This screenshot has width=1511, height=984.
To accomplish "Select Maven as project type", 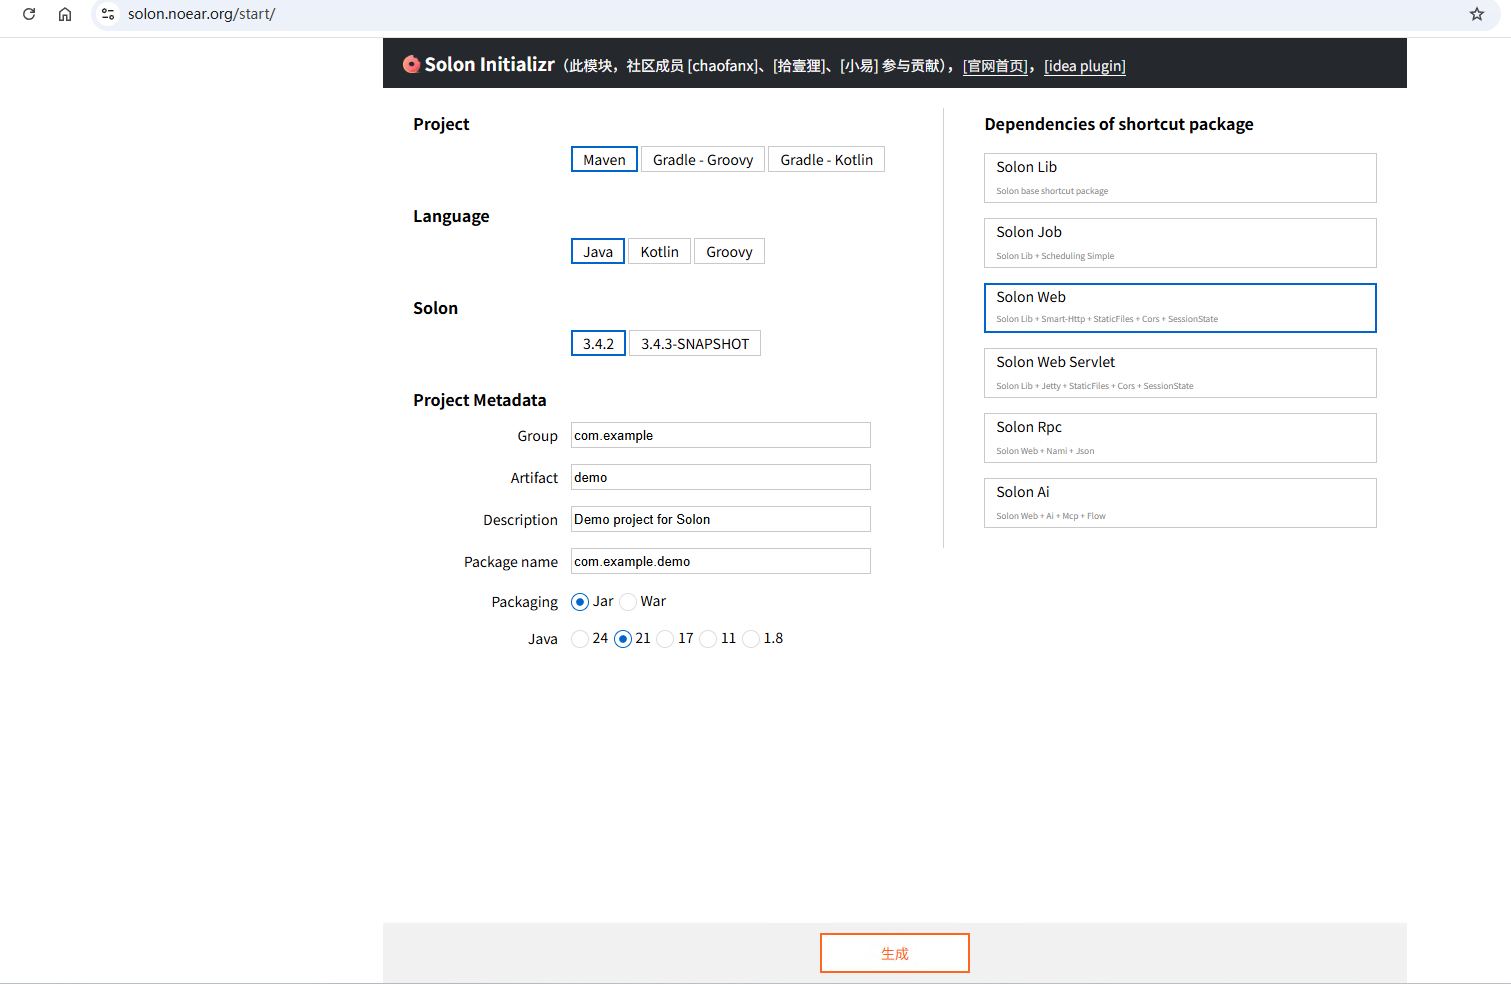I will tap(604, 160).
